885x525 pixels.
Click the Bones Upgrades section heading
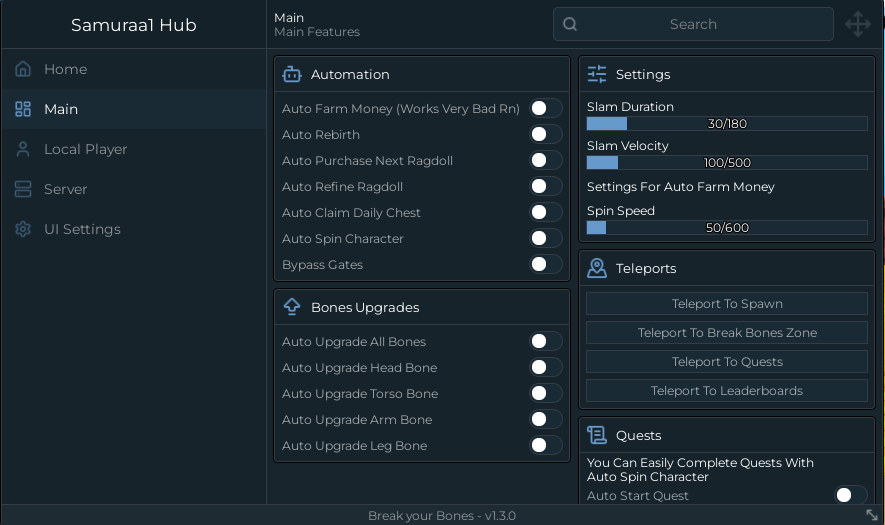[365, 307]
